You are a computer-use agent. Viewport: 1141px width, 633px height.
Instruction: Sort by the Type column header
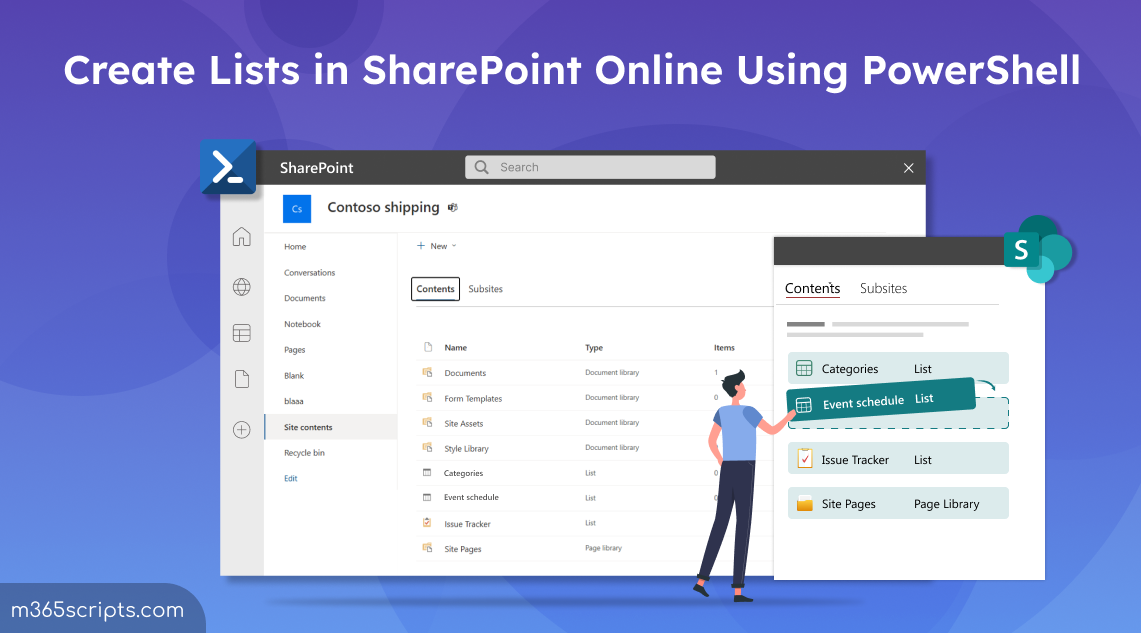[594, 348]
